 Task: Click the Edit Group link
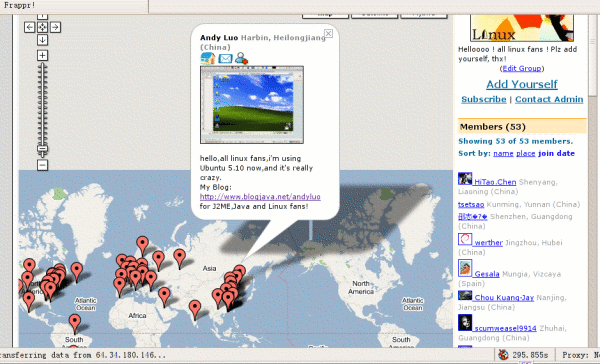point(522,69)
